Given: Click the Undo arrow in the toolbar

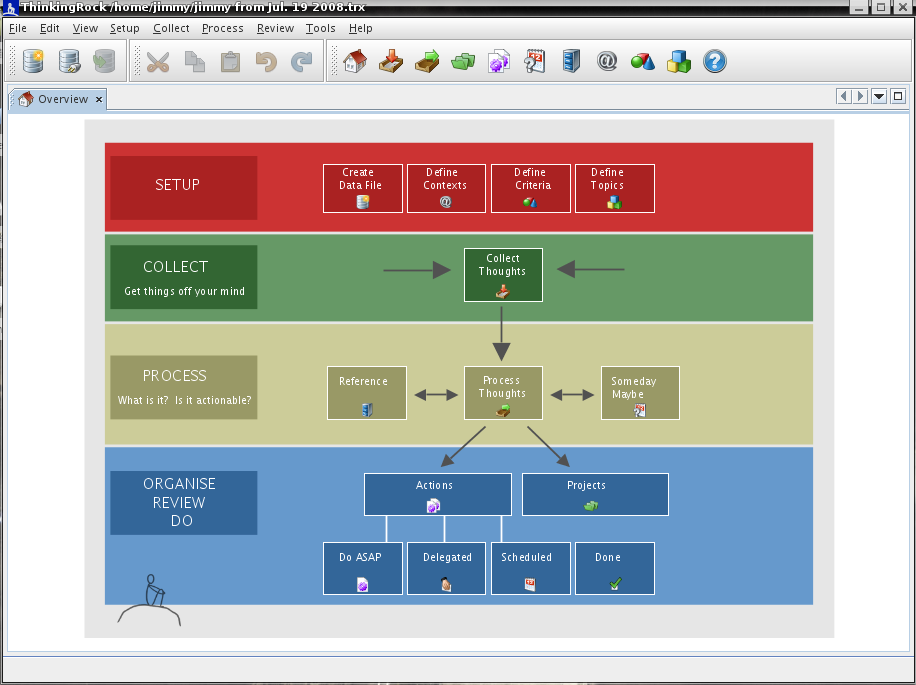Looking at the screenshot, I should click(266, 61).
